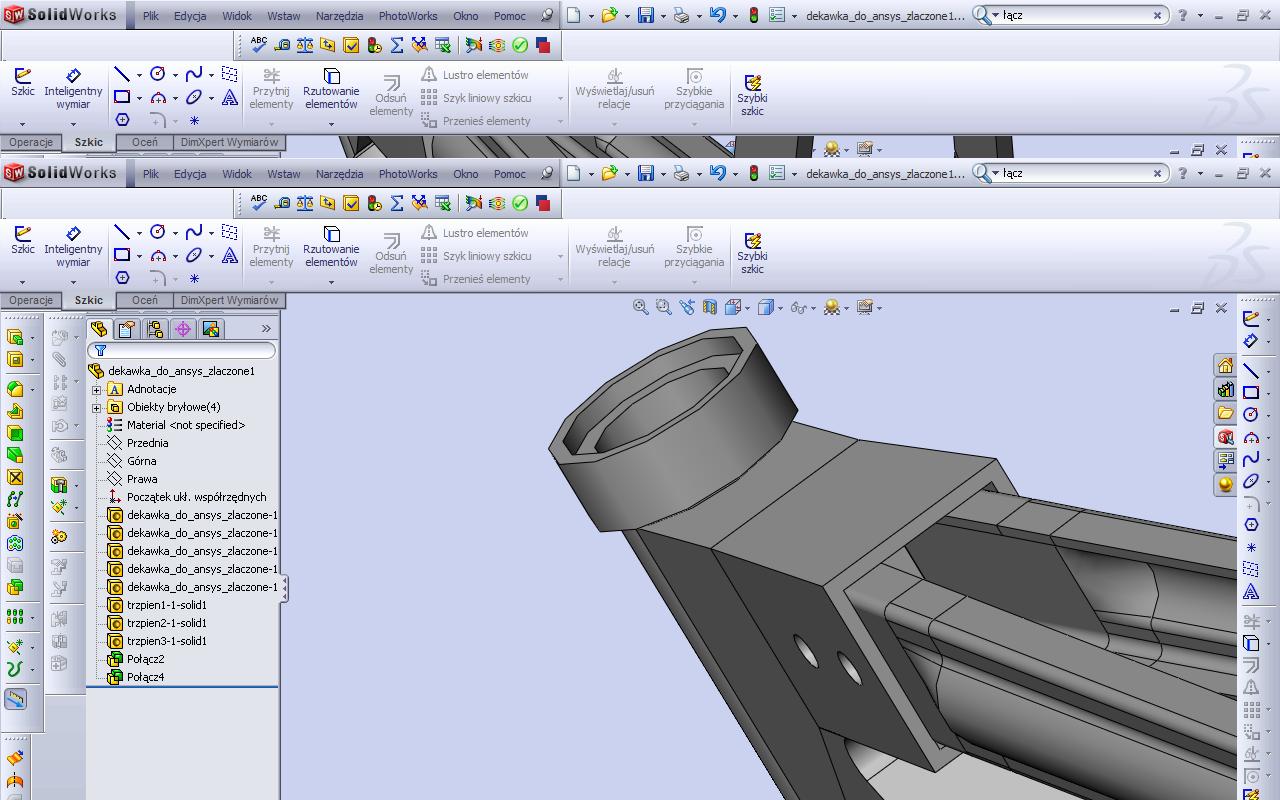Open the PhotoWorks menu in the front window

408,173
